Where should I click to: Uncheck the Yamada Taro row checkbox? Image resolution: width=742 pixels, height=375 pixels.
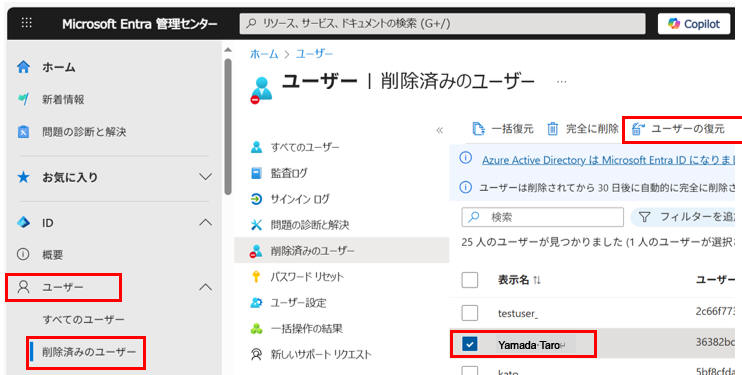[x=469, y=344]
